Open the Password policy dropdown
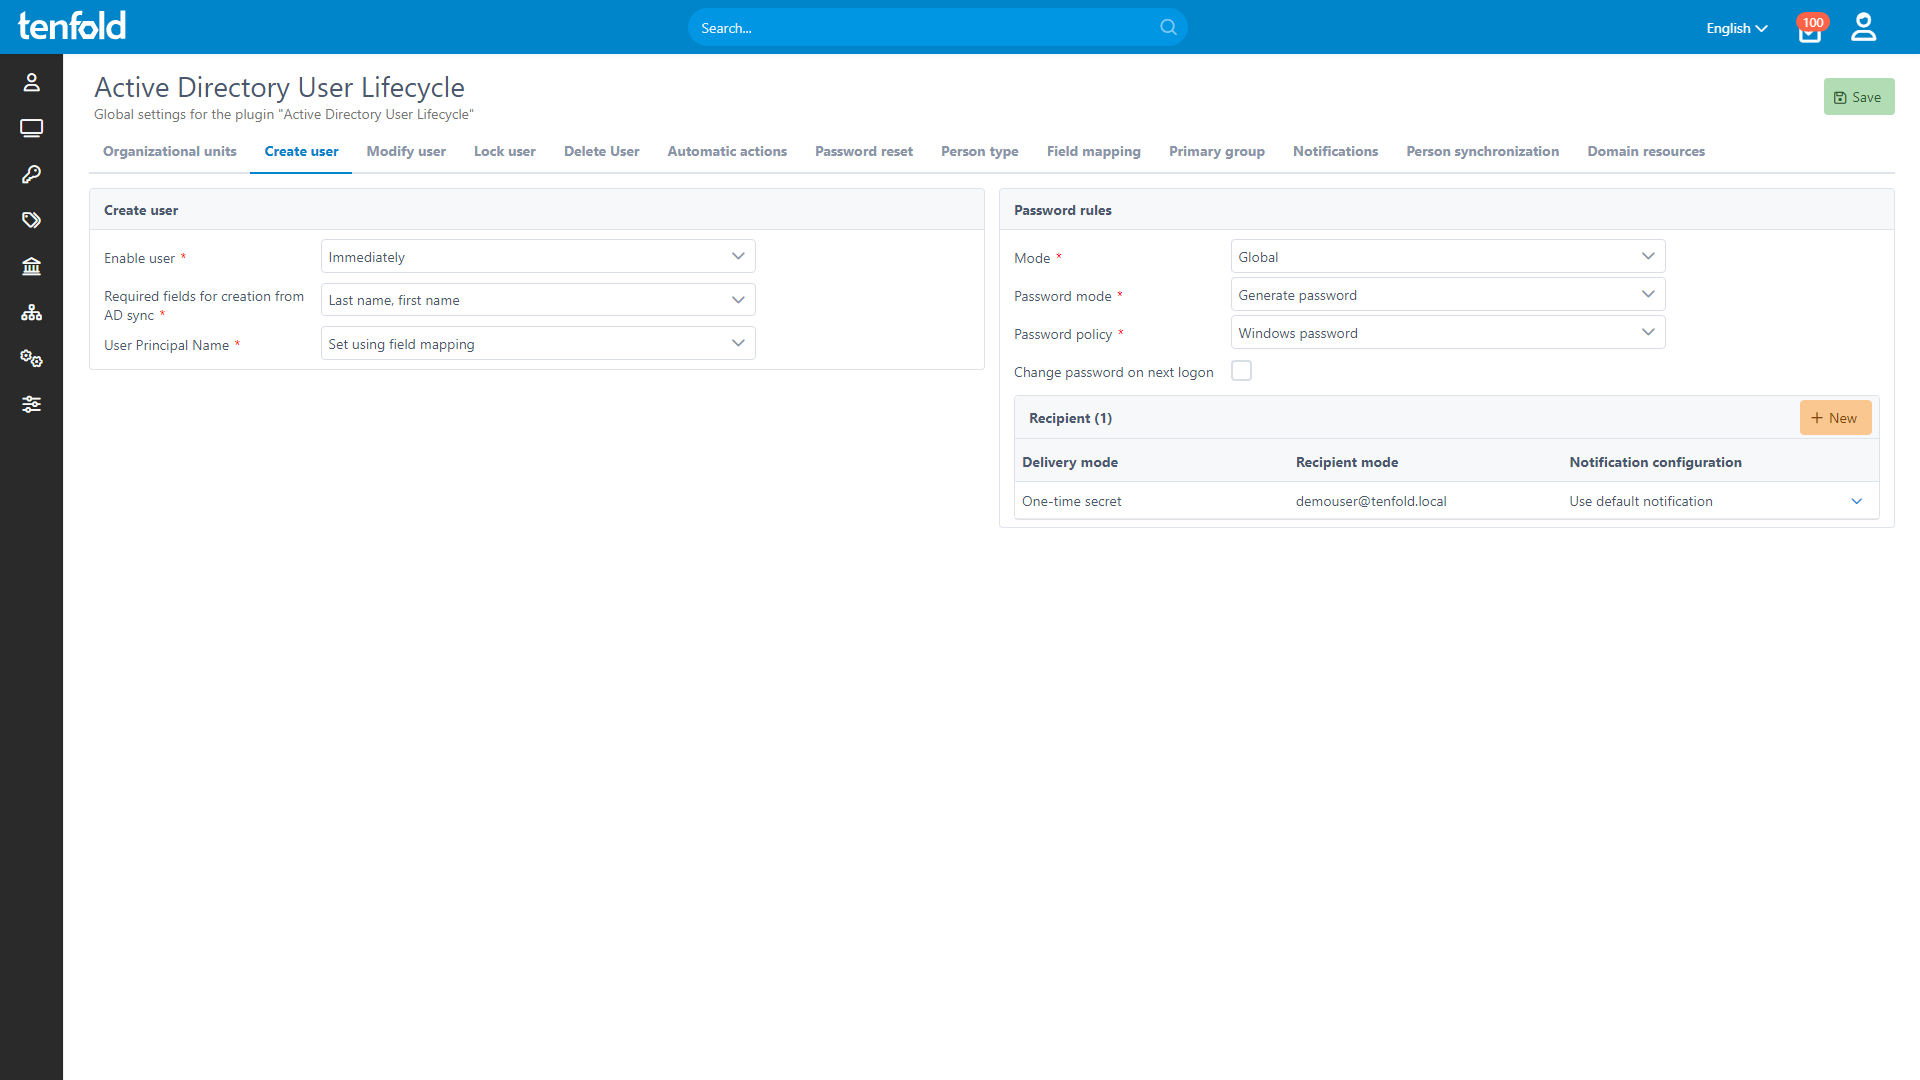The height and width of the screenshot is (1080, 1920). tap(1448, 332)
